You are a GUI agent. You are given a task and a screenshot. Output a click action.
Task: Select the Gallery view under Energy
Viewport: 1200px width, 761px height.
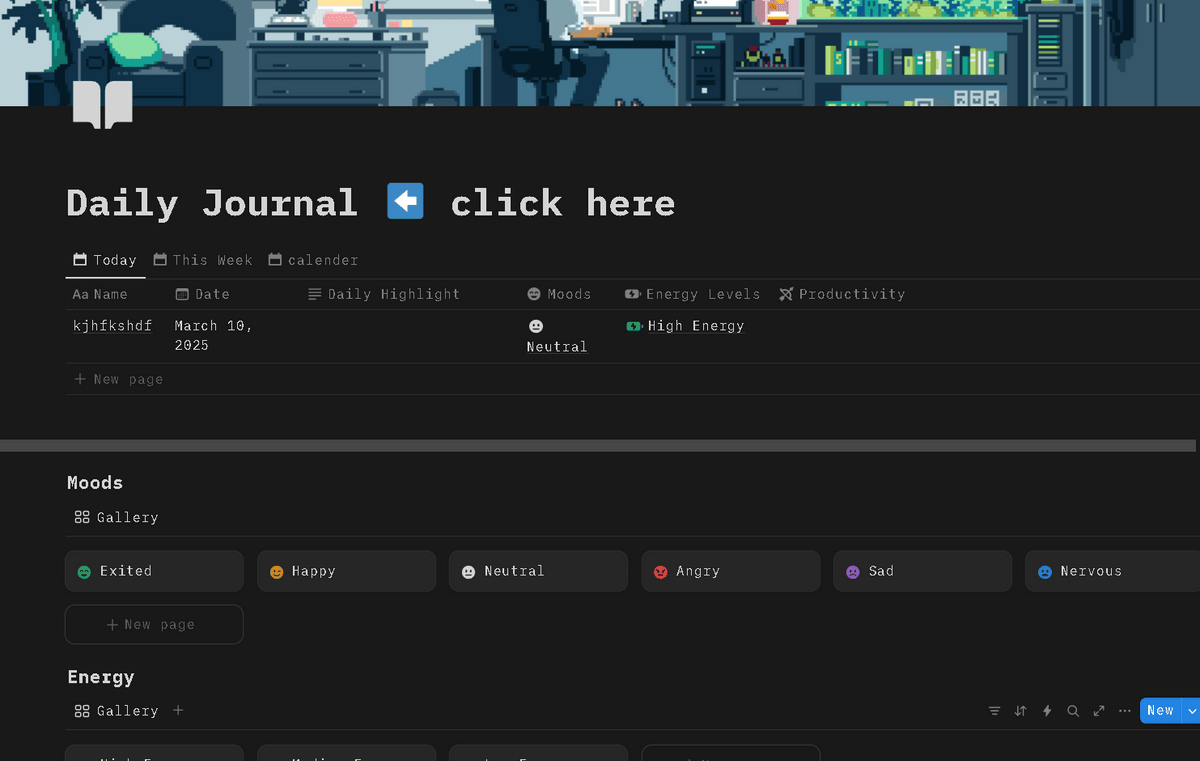(x=116, y=711)
